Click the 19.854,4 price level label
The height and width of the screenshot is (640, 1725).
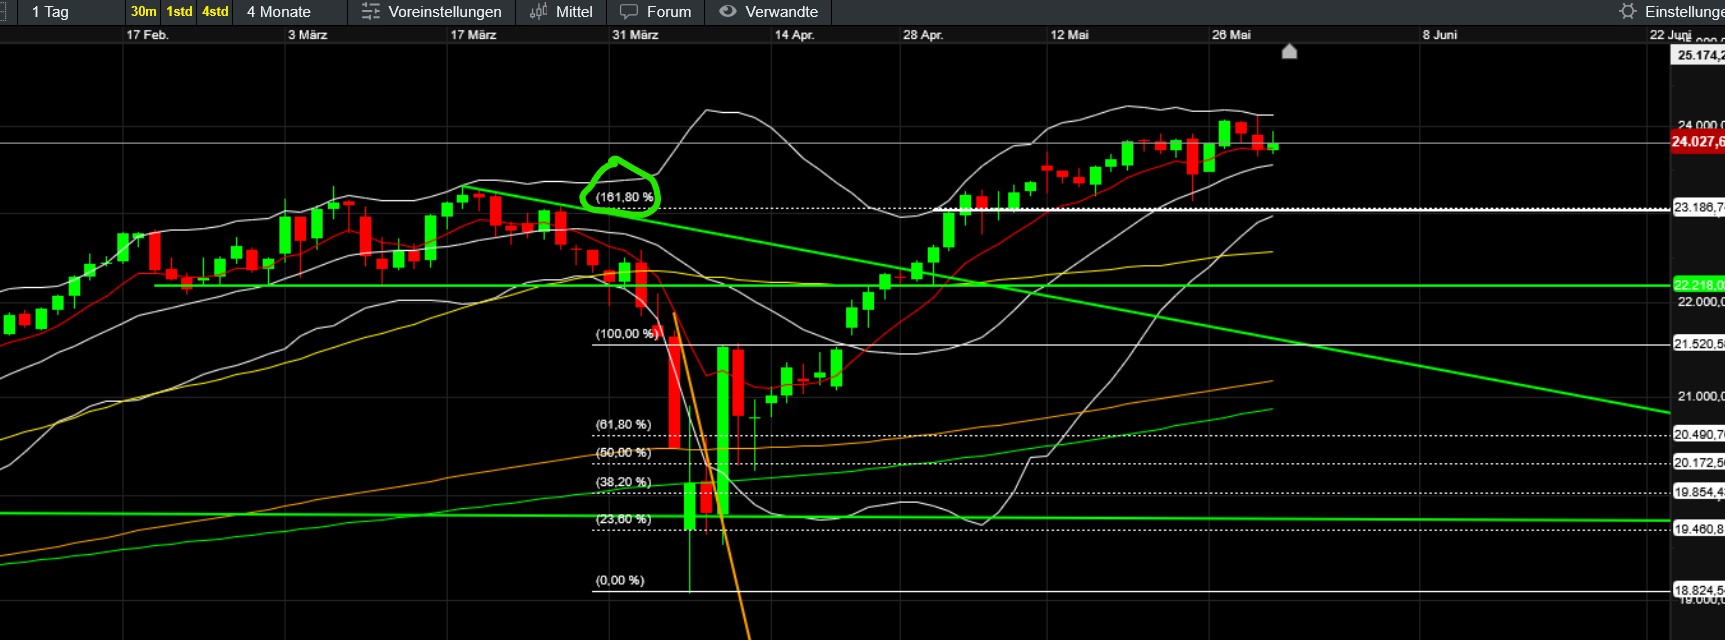click(x=1698, y=492)
